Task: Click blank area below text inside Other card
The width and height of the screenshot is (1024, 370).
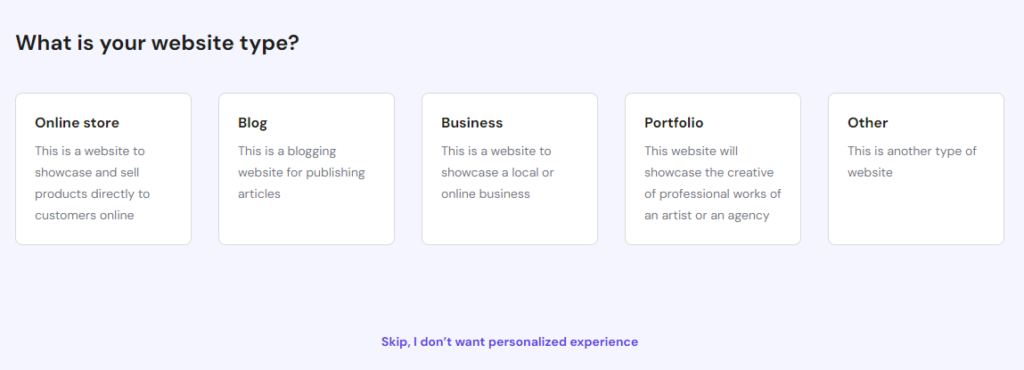Action: pyautogui.click(x=916, y=212)
